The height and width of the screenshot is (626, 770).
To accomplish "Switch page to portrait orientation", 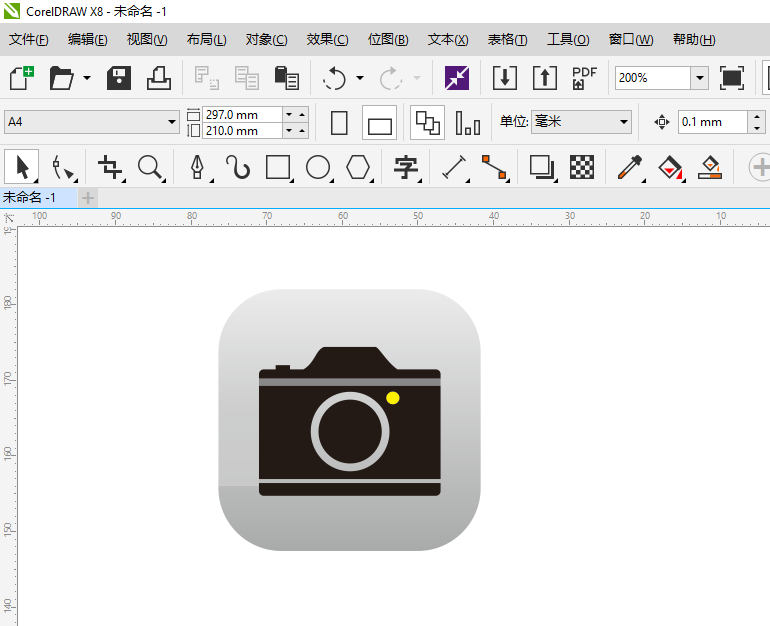I will [339, 123].
